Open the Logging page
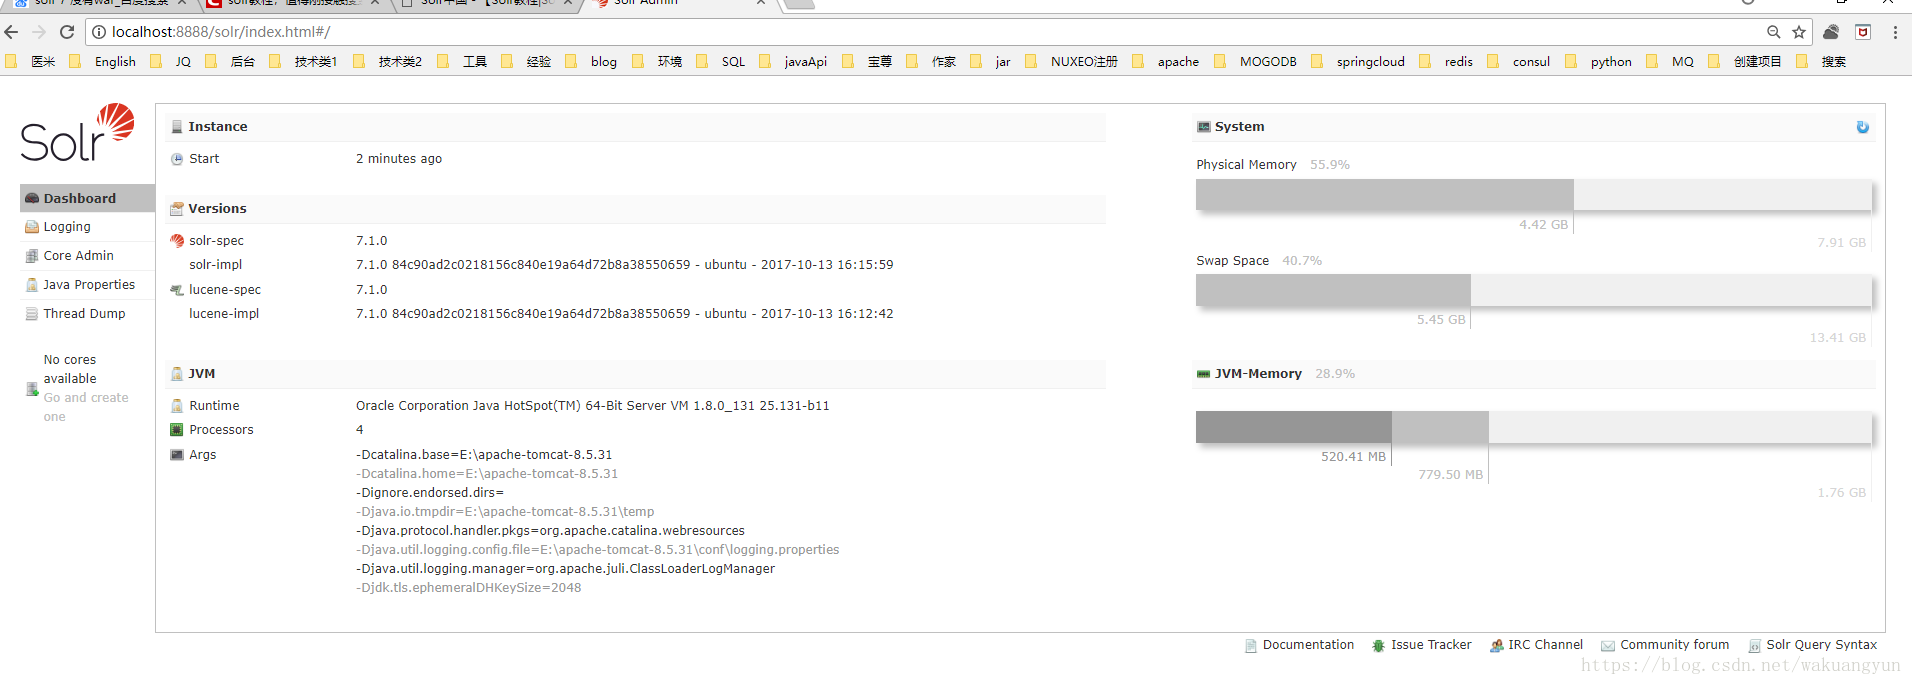The height and width of the screenshot is (685, 1912). (x=67, y=227)
